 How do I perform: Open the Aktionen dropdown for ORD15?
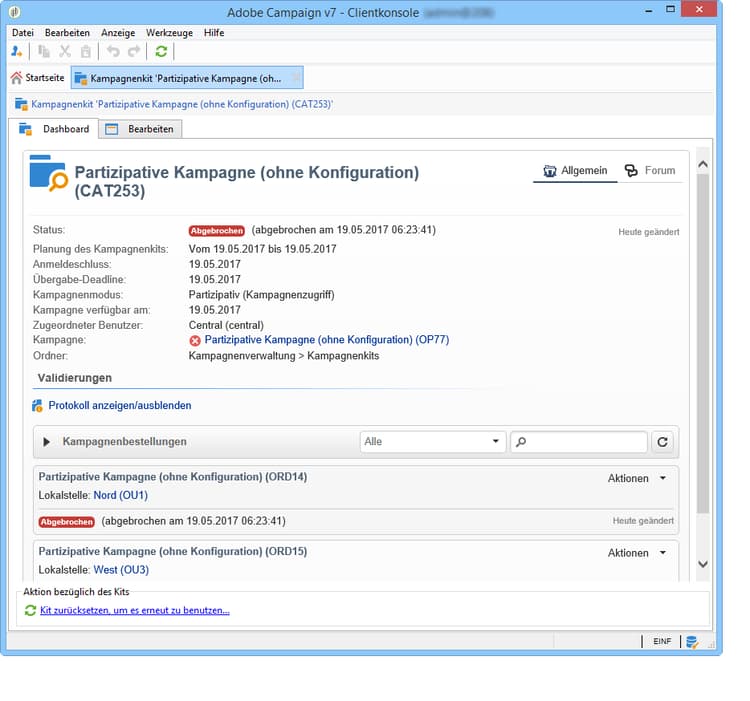637,553
